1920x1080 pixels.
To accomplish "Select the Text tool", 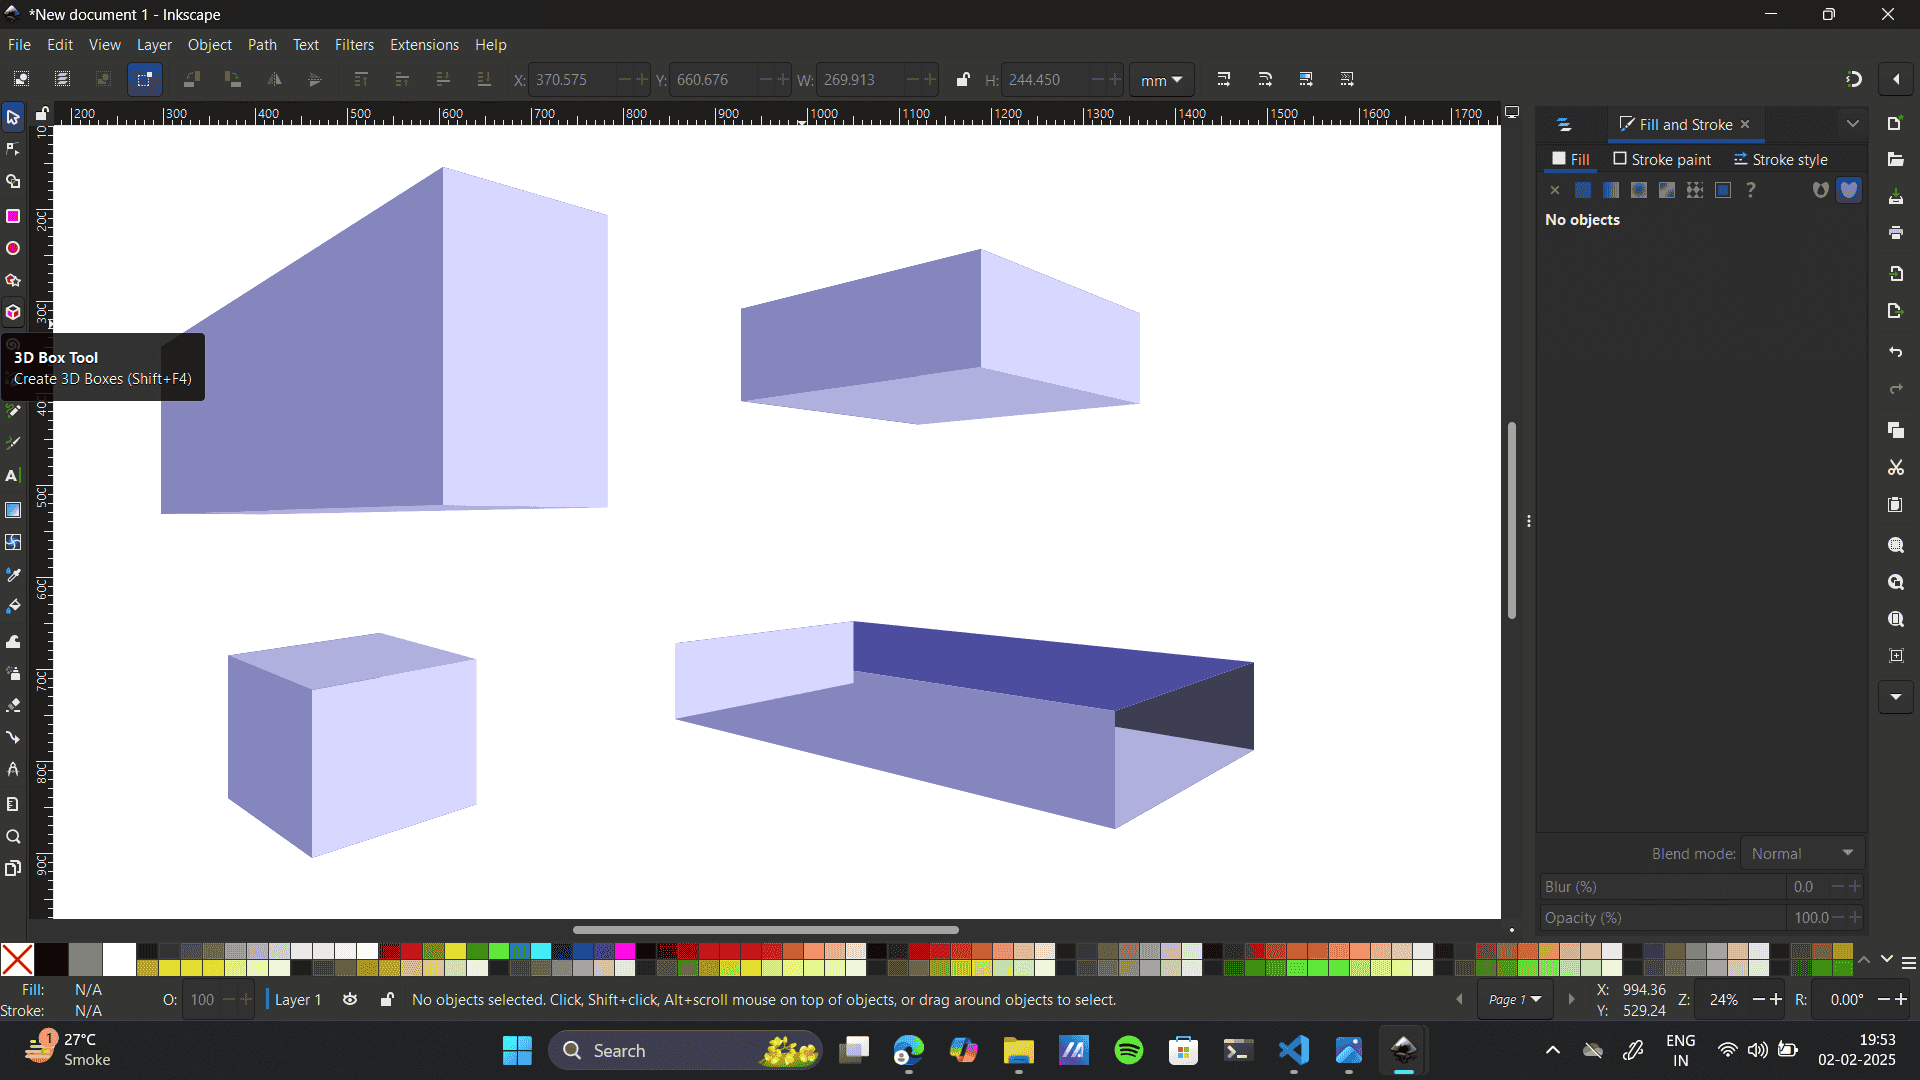I will pyautogui.click(x=13, y=476).
